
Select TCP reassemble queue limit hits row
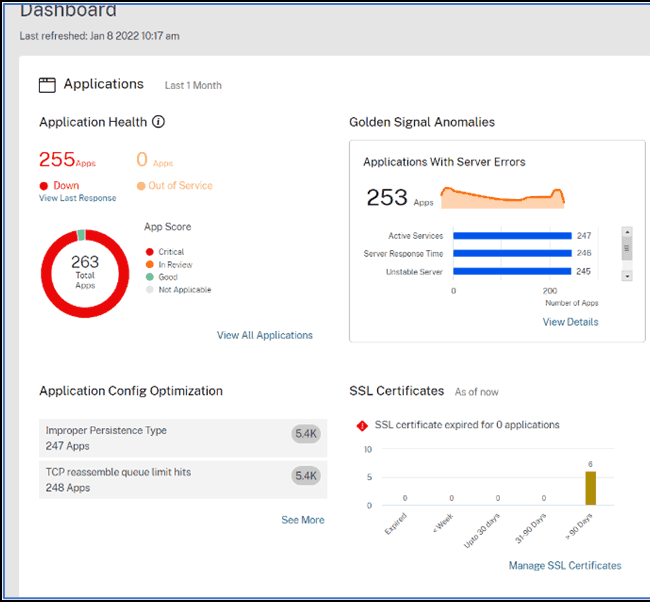183,480
